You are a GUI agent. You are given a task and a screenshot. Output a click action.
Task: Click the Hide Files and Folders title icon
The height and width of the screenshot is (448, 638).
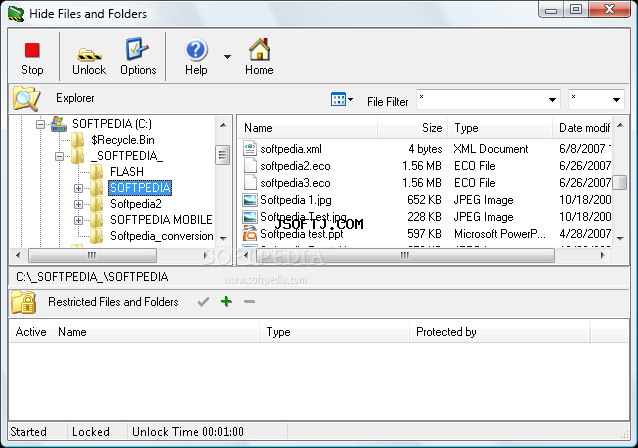point(16,14)
